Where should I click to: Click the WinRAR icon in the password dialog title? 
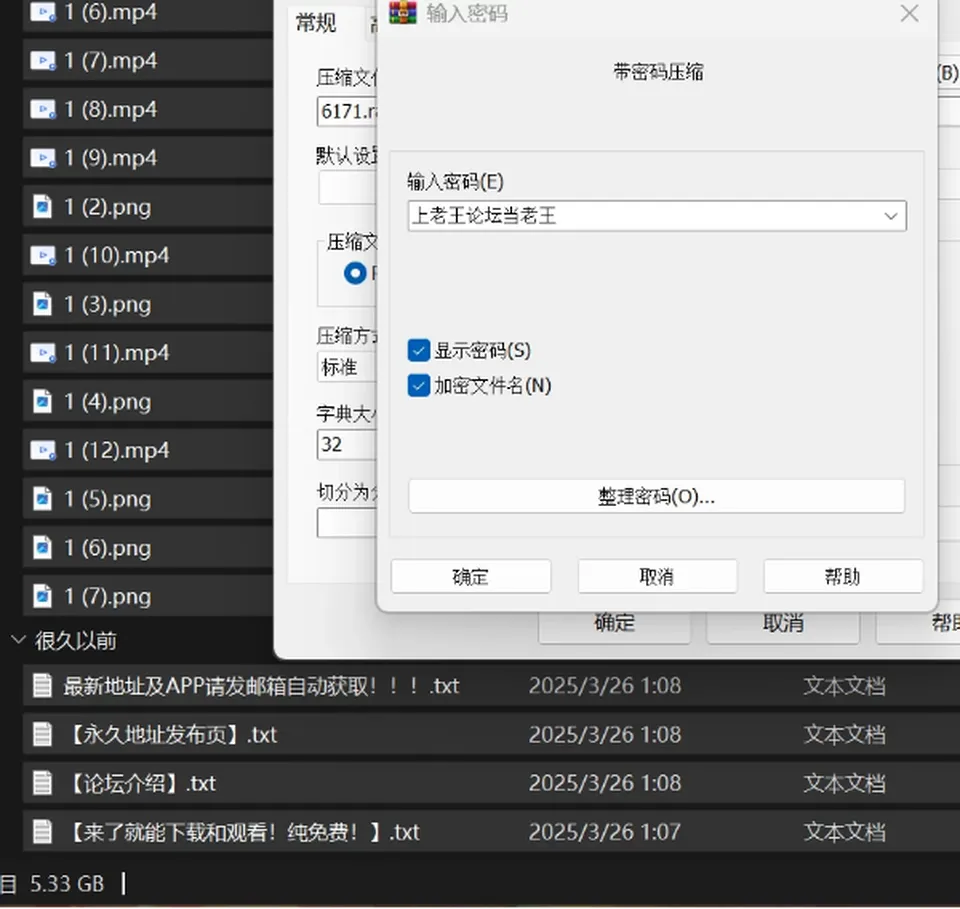click(x=403, y=12)
